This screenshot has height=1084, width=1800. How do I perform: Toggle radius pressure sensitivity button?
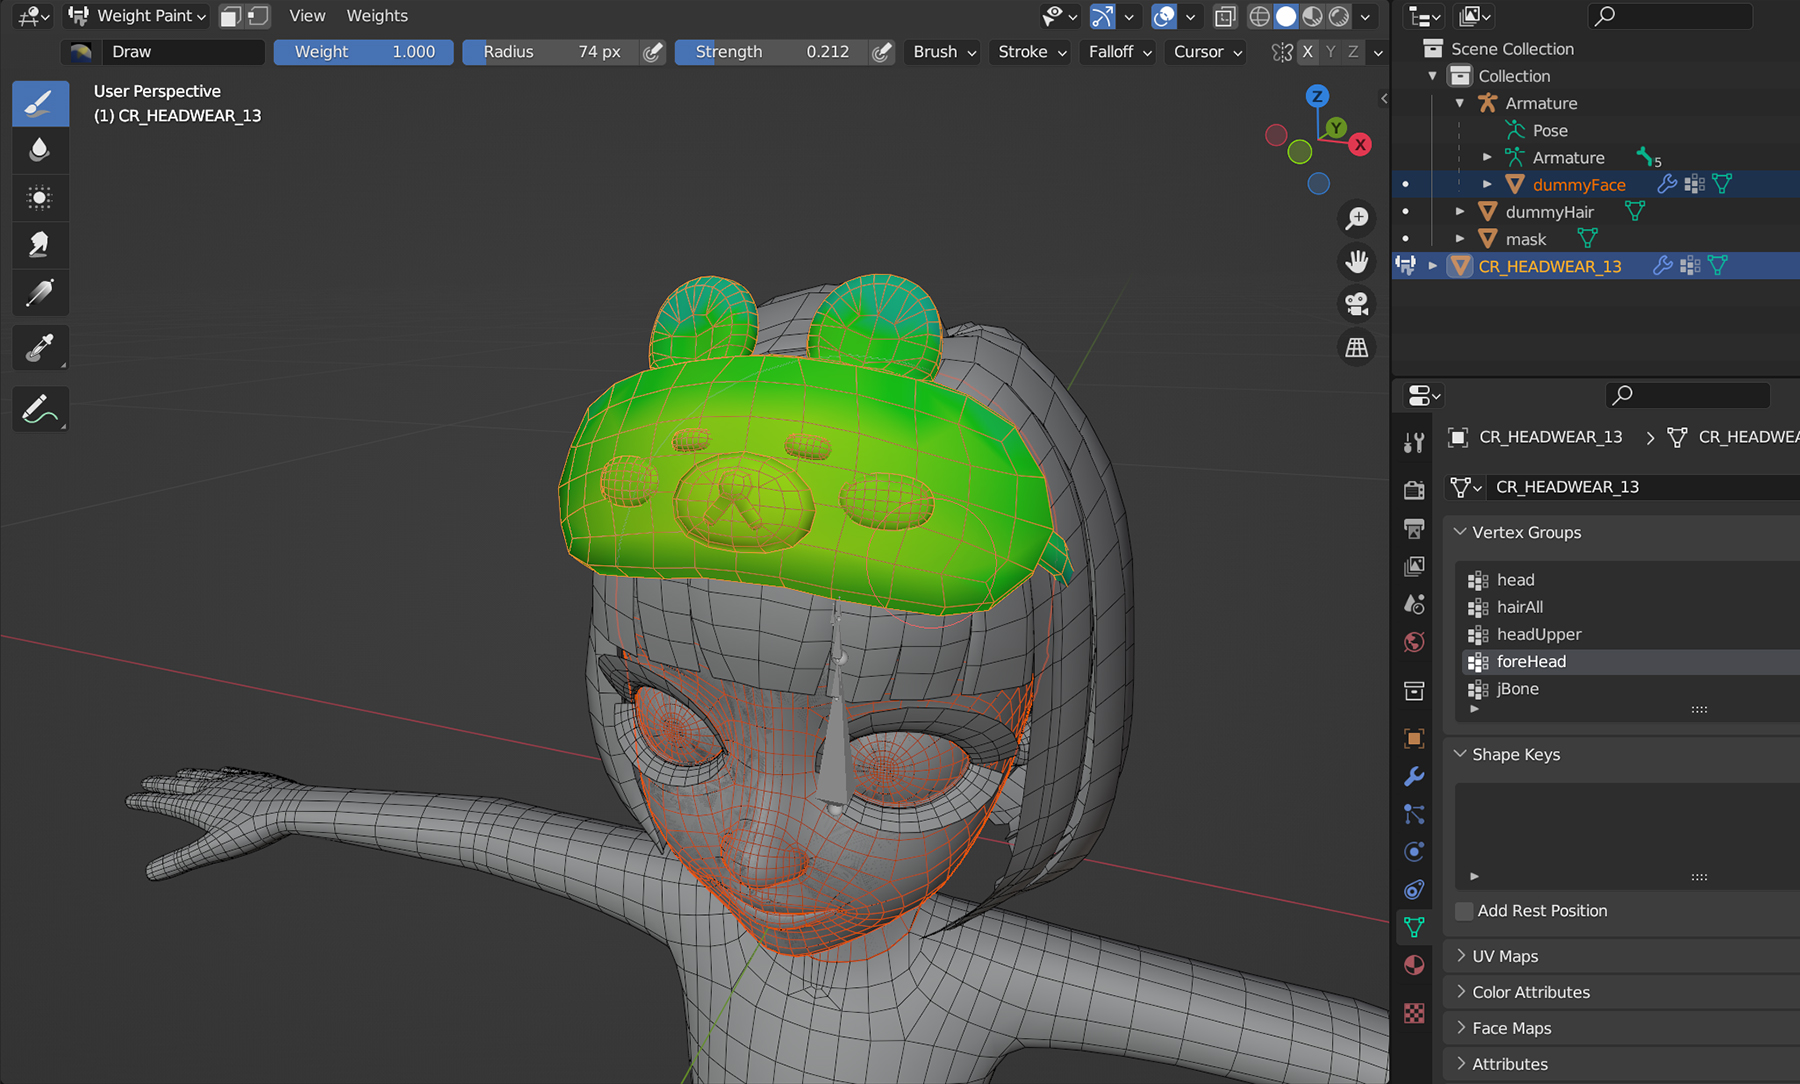coord(653,52)
